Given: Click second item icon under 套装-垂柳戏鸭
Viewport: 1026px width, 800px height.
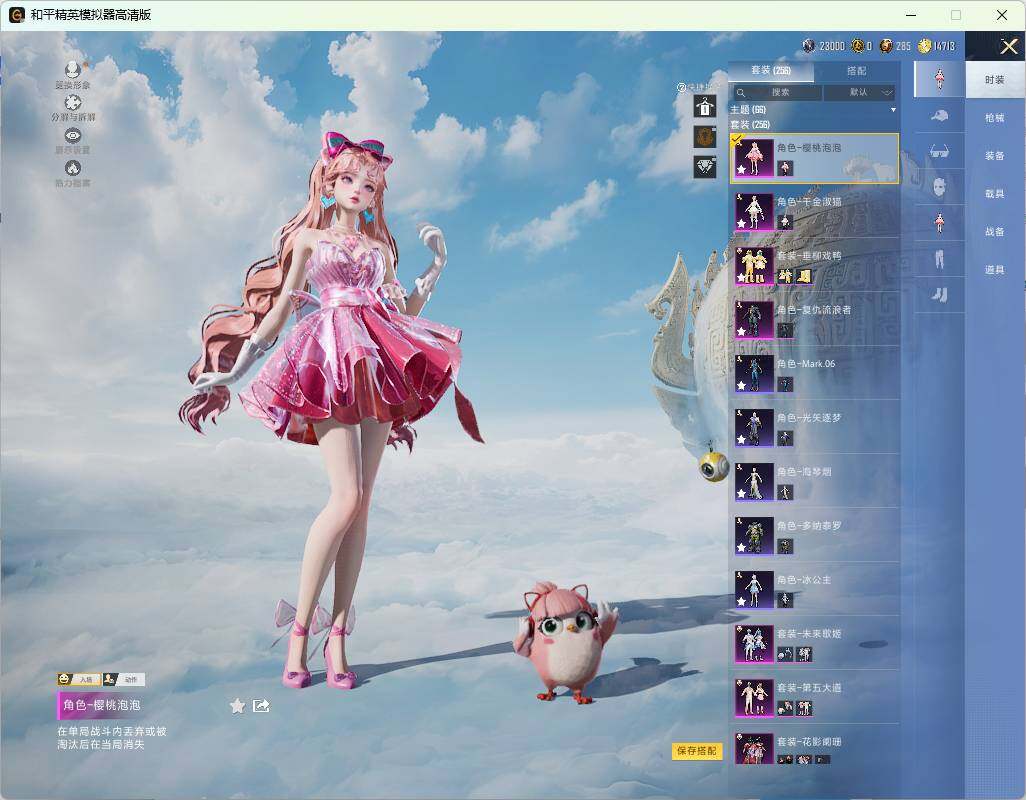Looking at the screenshot, I should (x=805, y=277).
